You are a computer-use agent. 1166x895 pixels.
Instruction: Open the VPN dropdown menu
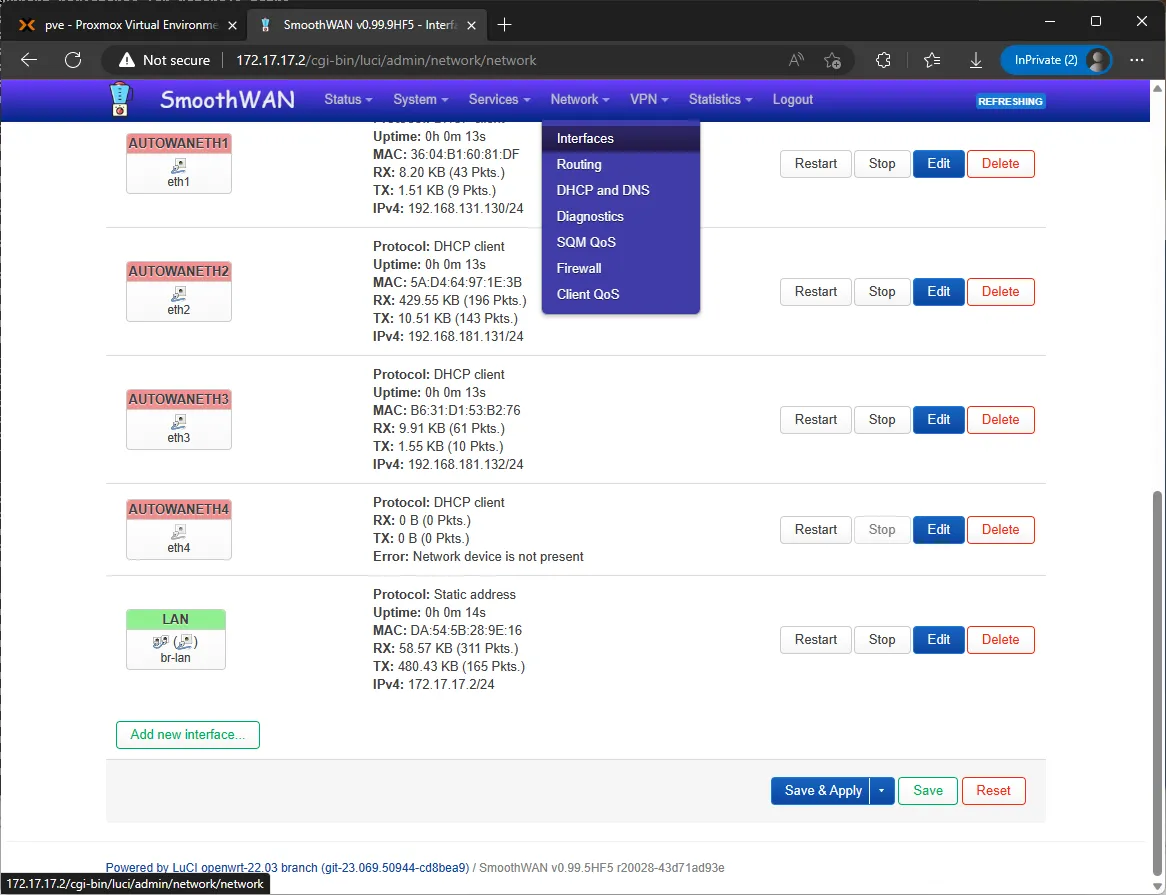tap(649, 100)
